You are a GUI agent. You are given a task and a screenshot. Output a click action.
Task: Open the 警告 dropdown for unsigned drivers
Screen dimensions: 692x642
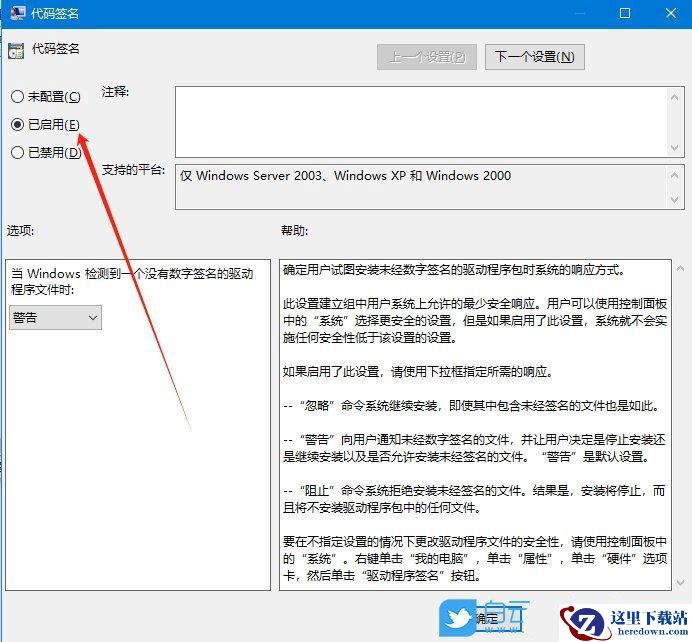coord(55,317)
